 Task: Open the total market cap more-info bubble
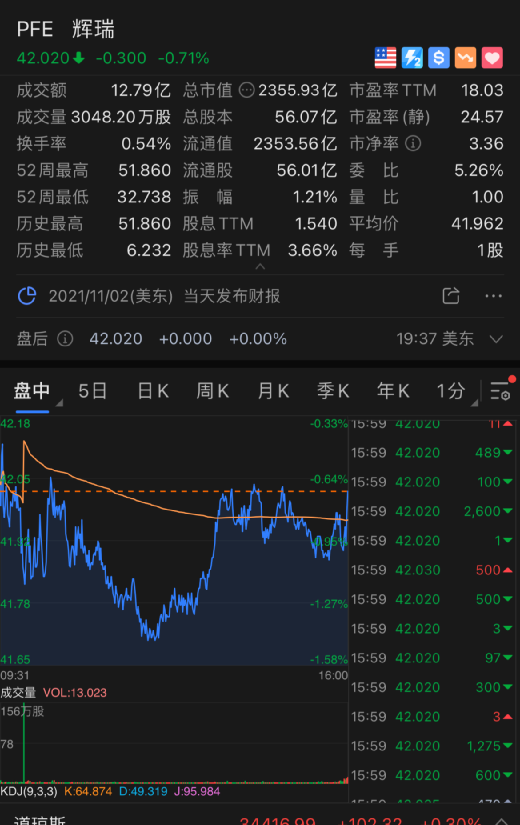[x=246, y=90]
